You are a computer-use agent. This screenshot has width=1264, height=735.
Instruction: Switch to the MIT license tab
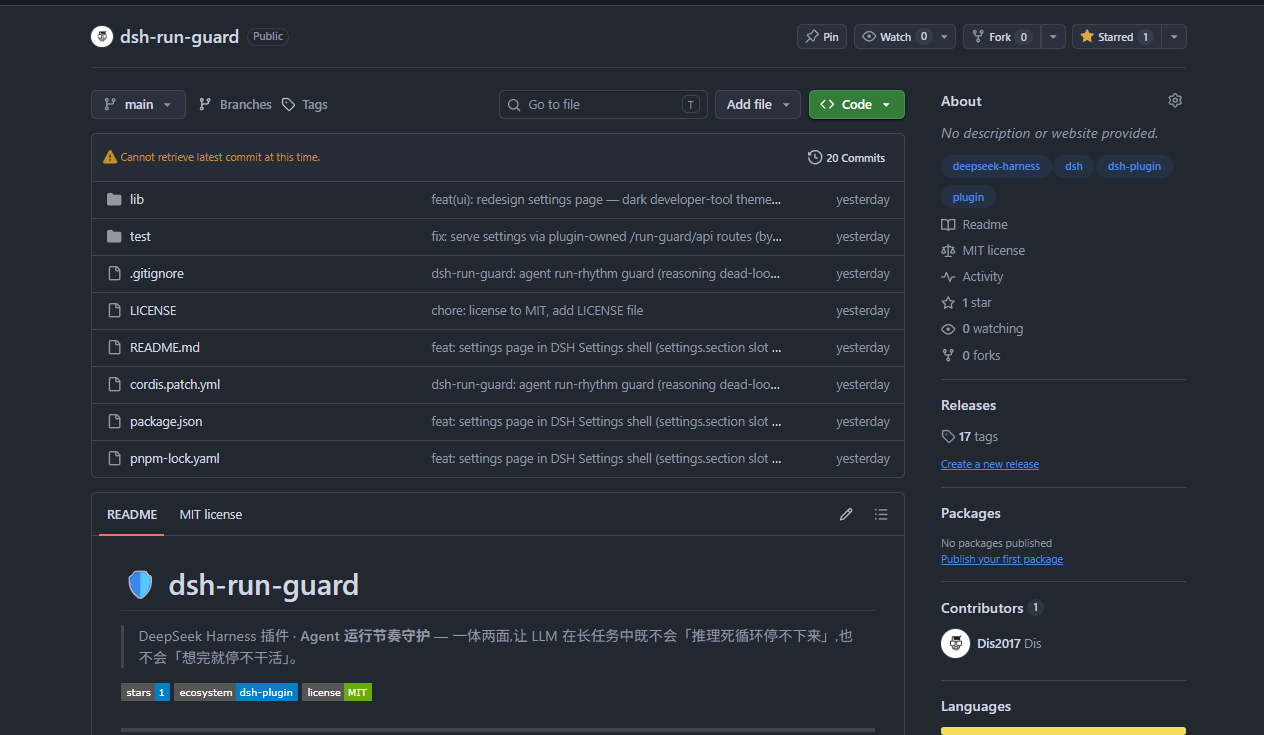click(x=211, y=514)
